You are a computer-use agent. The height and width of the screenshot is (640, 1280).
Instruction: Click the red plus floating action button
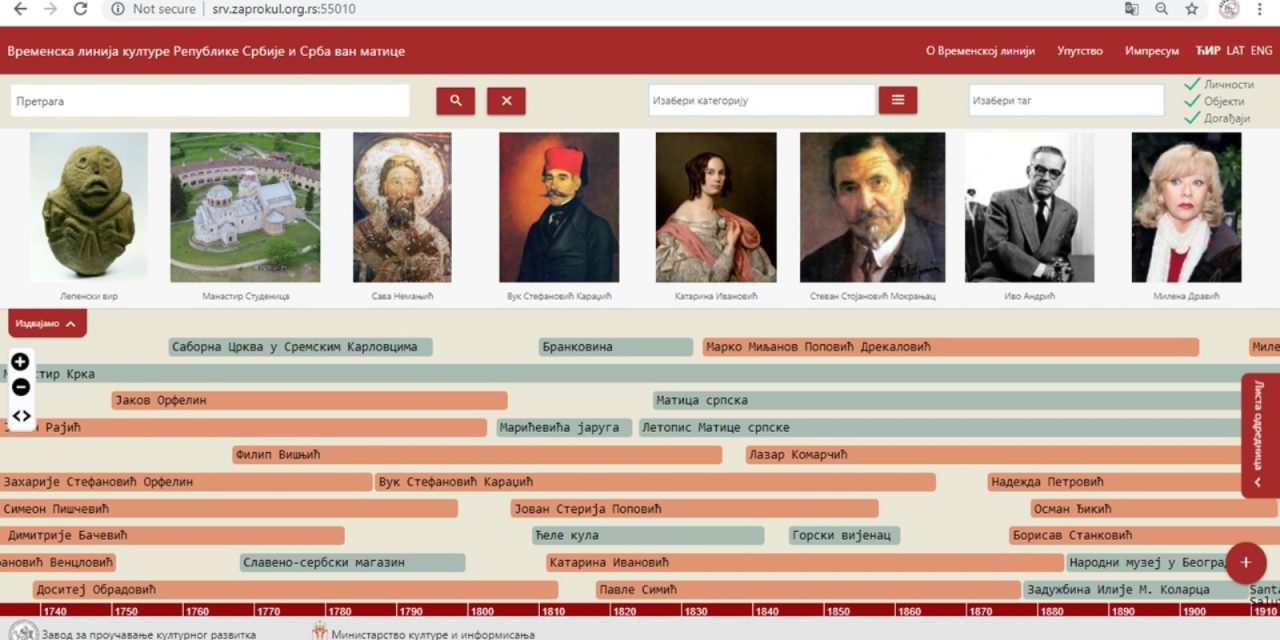[1245, 563]
